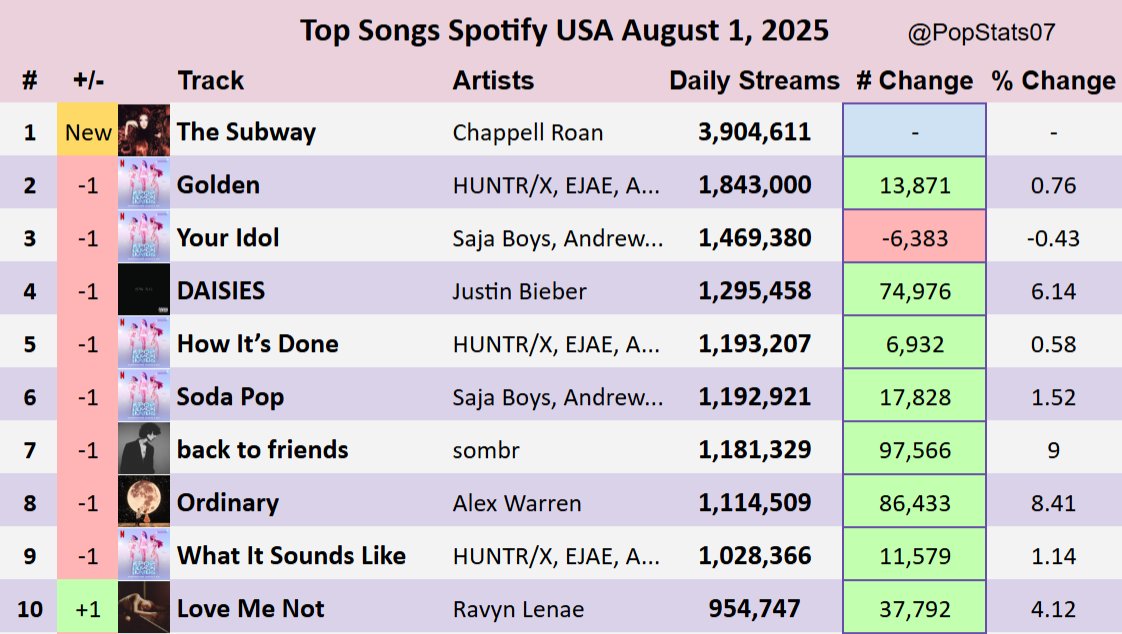Open the Ordinary moon album cover
Viewport: 1122px width, 634px height.
pos(144,502)
